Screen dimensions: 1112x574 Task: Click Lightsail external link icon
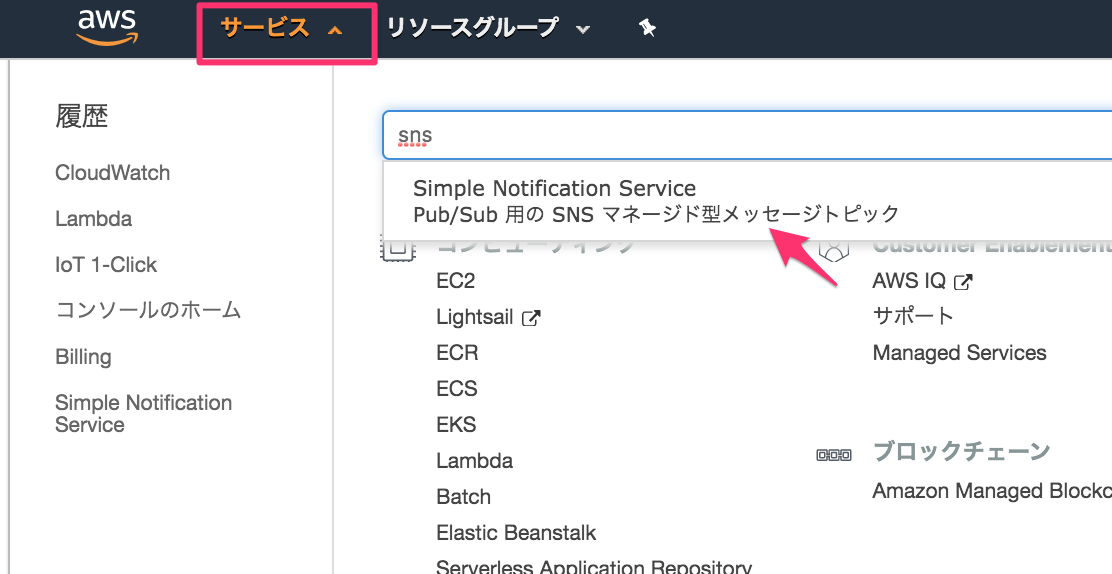coord(530,318)
